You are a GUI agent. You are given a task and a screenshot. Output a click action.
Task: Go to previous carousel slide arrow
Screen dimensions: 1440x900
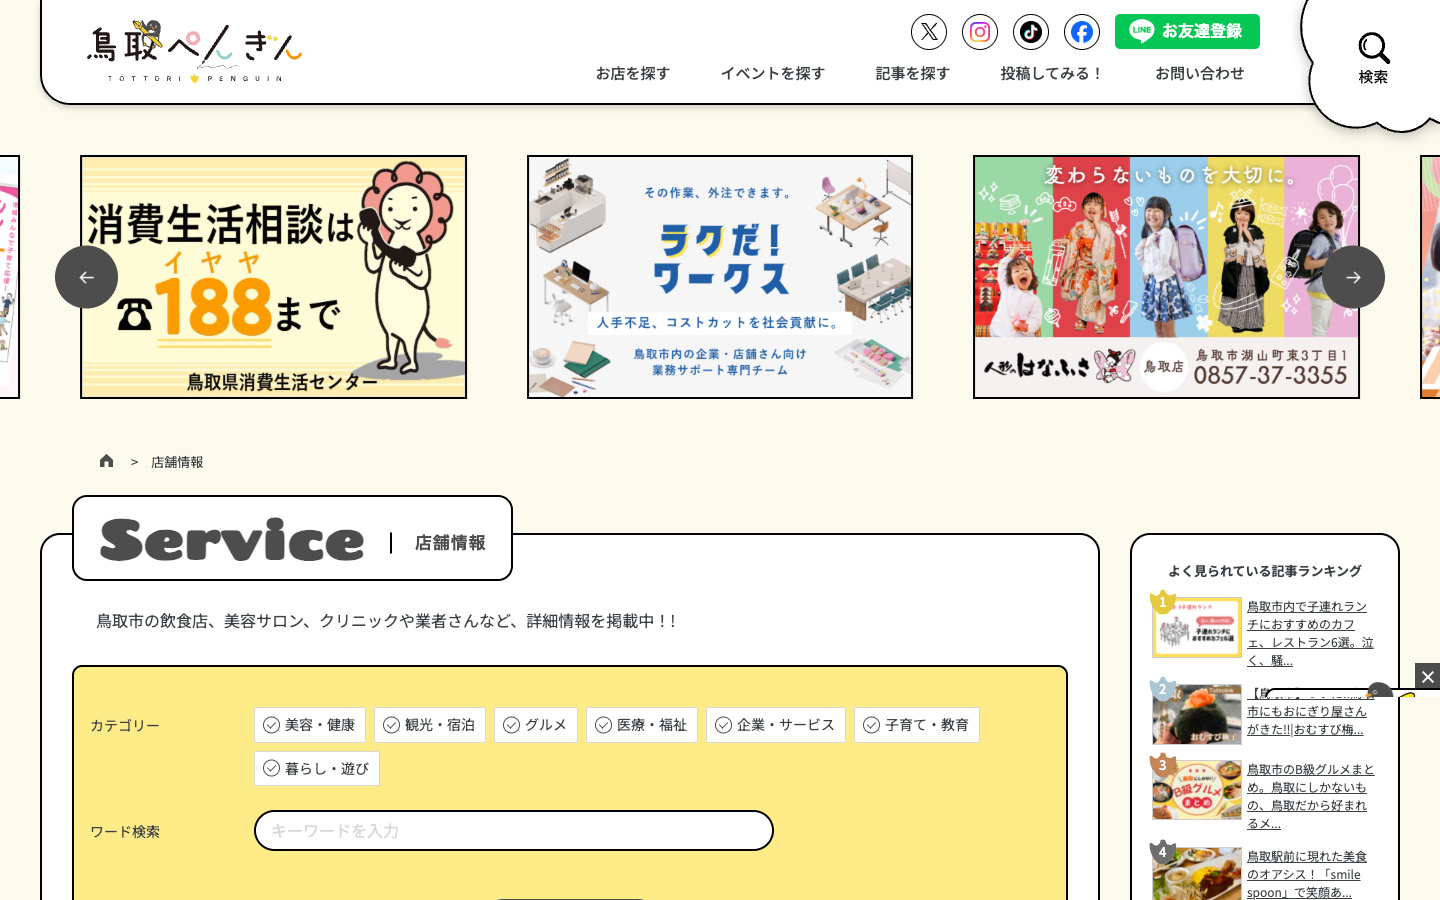pos(86,277)
